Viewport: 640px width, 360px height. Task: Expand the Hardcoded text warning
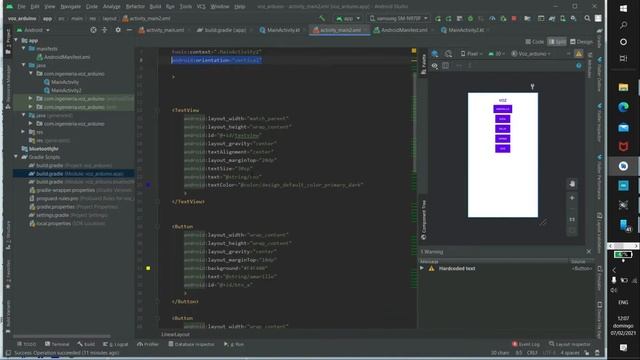pos(422,268)
